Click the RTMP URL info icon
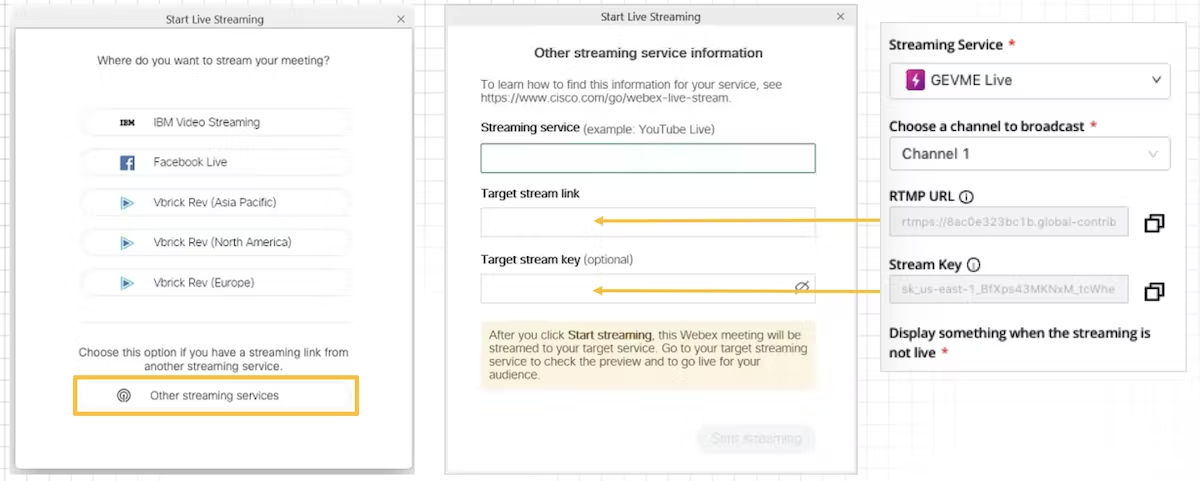 point(966,196)
